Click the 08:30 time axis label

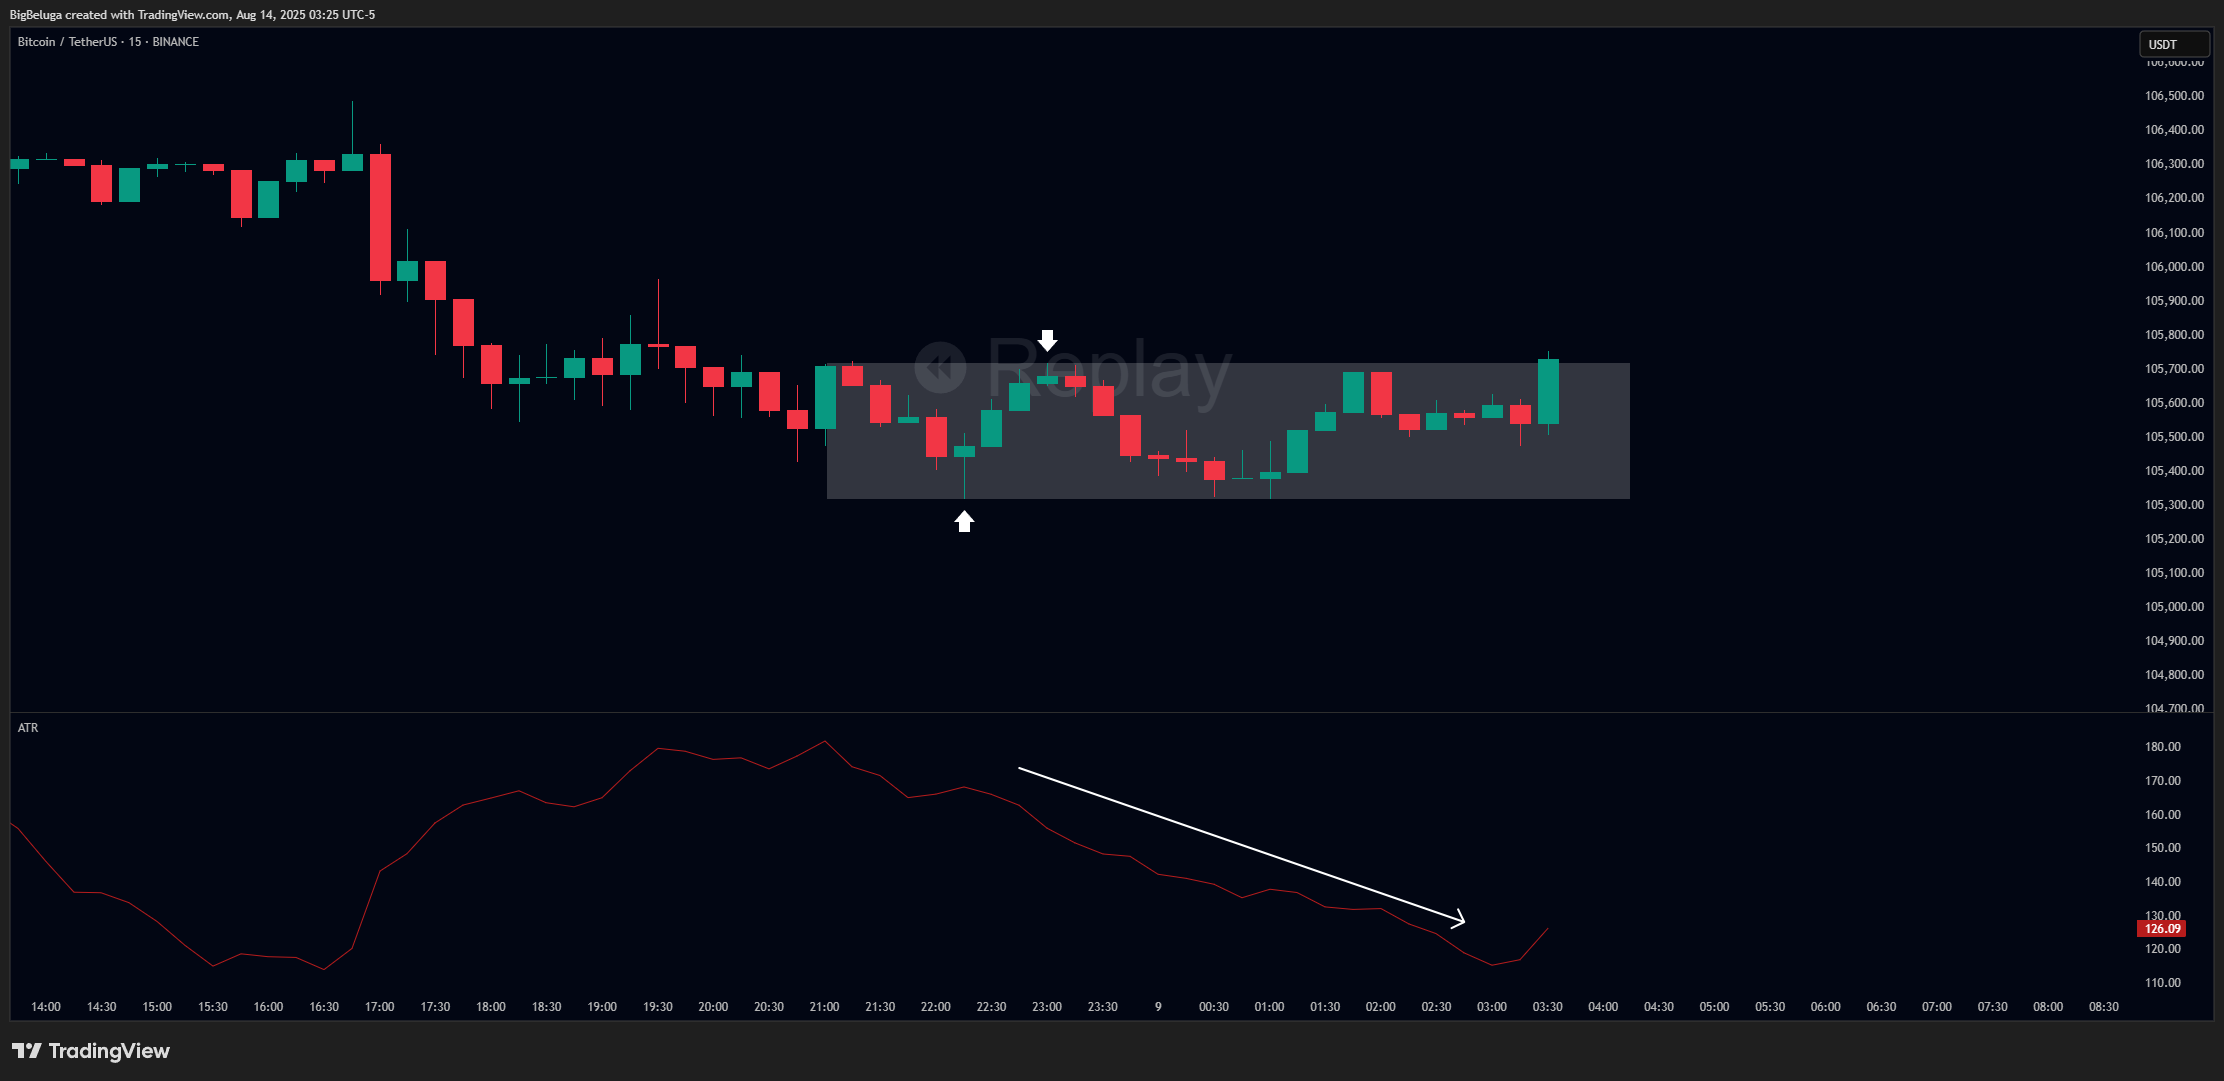coord(2104,1007)
